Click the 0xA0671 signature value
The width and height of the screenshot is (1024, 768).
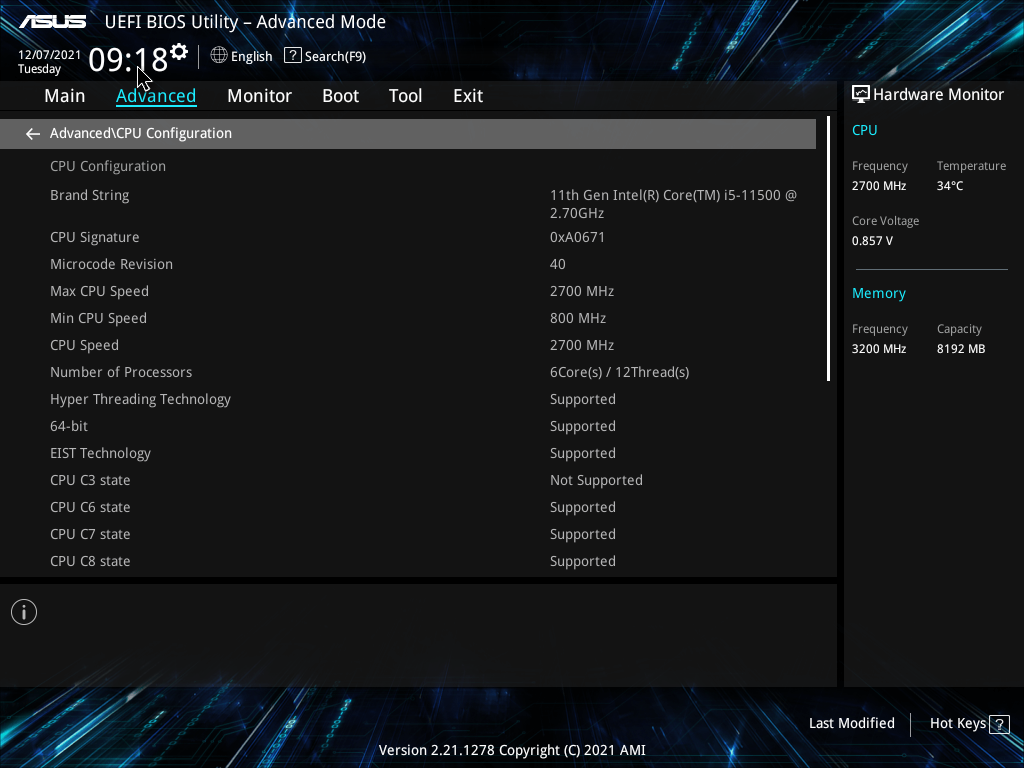(x=577, y=238)
